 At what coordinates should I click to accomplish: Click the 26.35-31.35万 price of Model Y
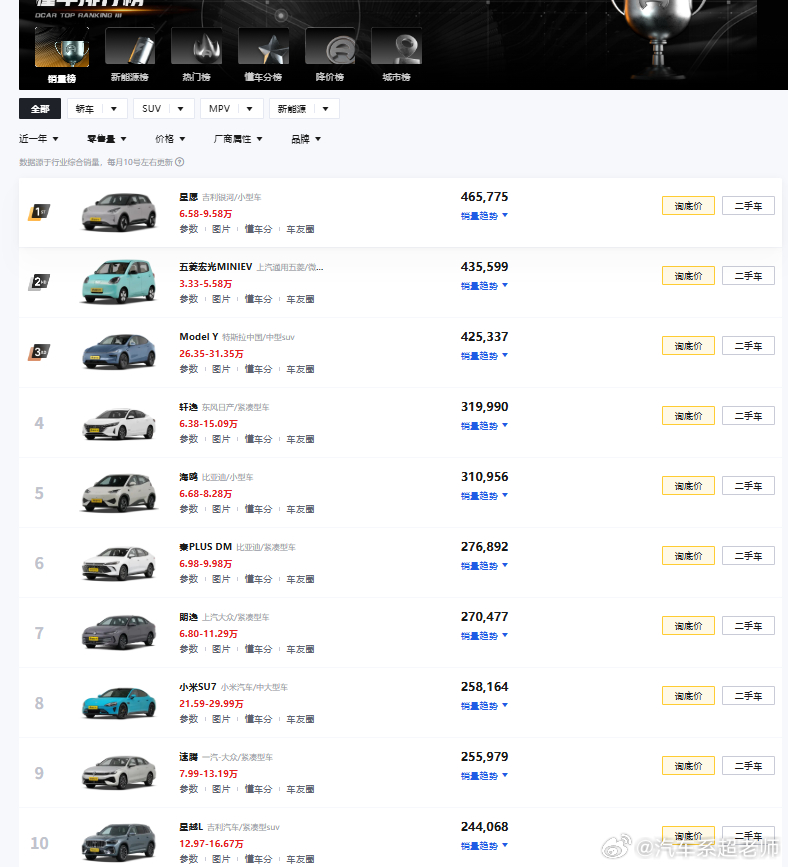tap(211, 353)
